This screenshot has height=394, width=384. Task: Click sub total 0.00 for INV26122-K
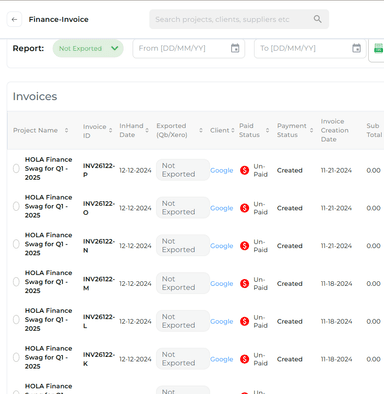[373, 359]
